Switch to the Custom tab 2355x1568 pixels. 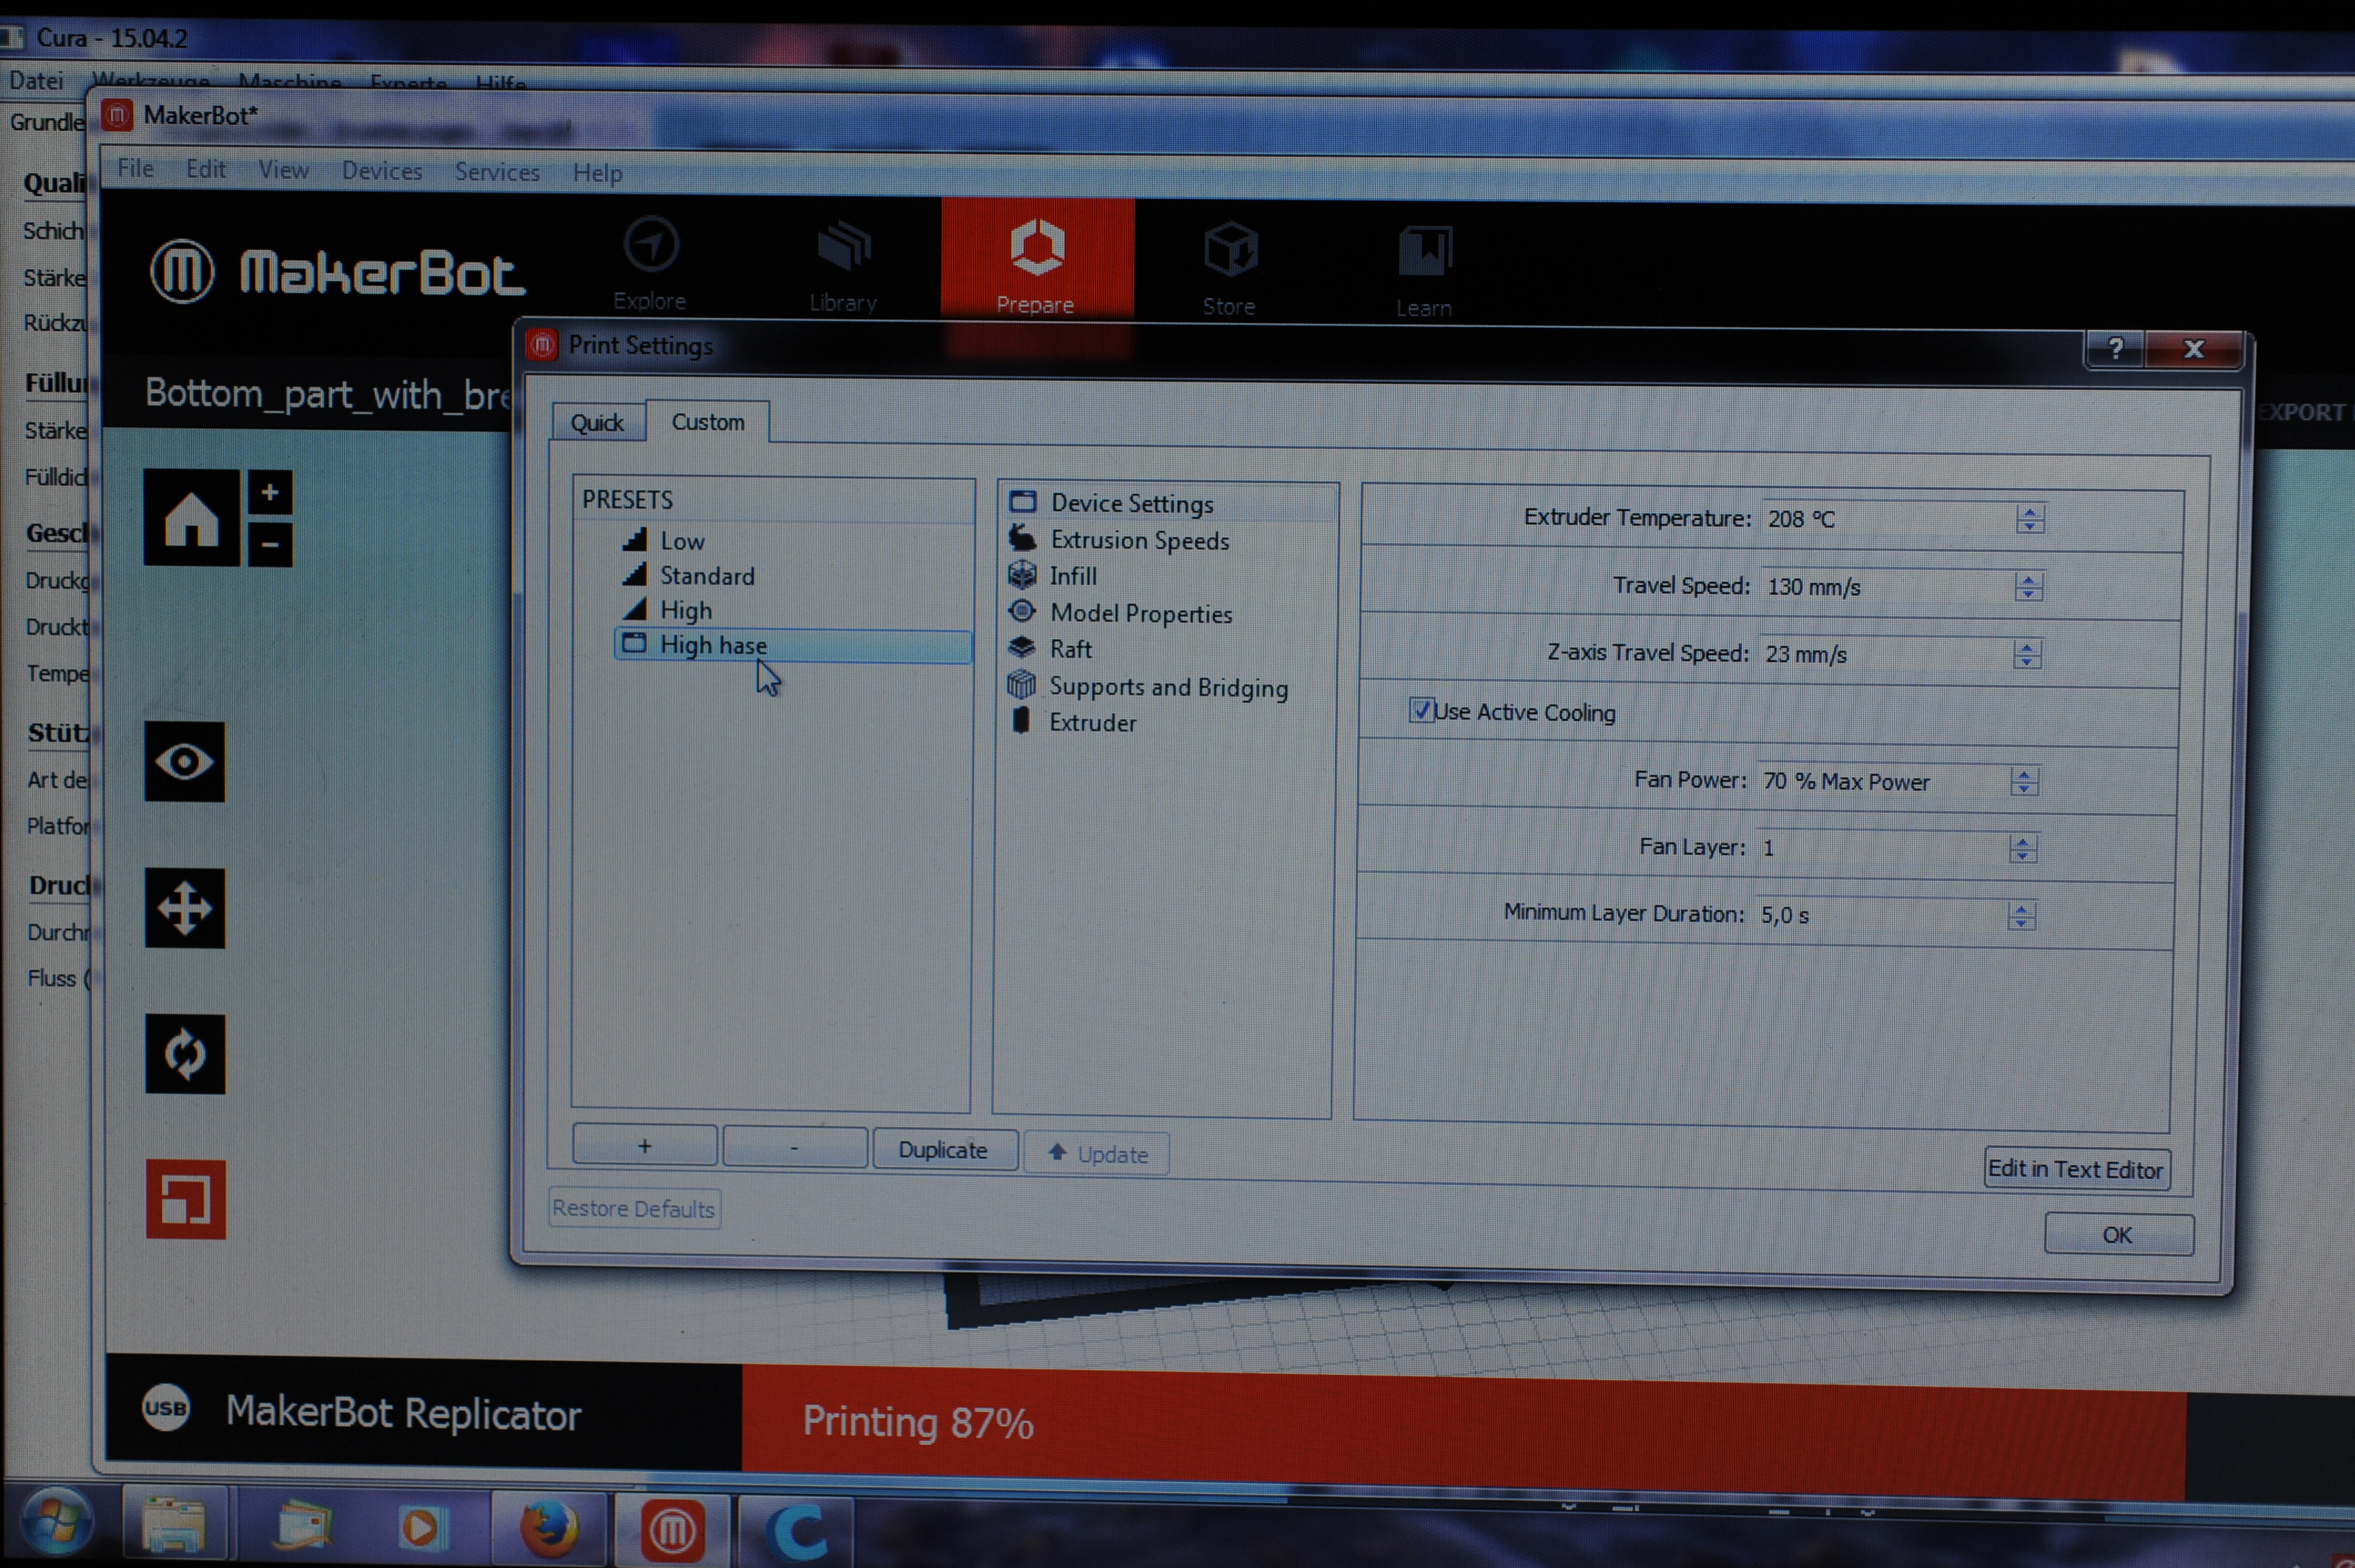coord(708,421)
